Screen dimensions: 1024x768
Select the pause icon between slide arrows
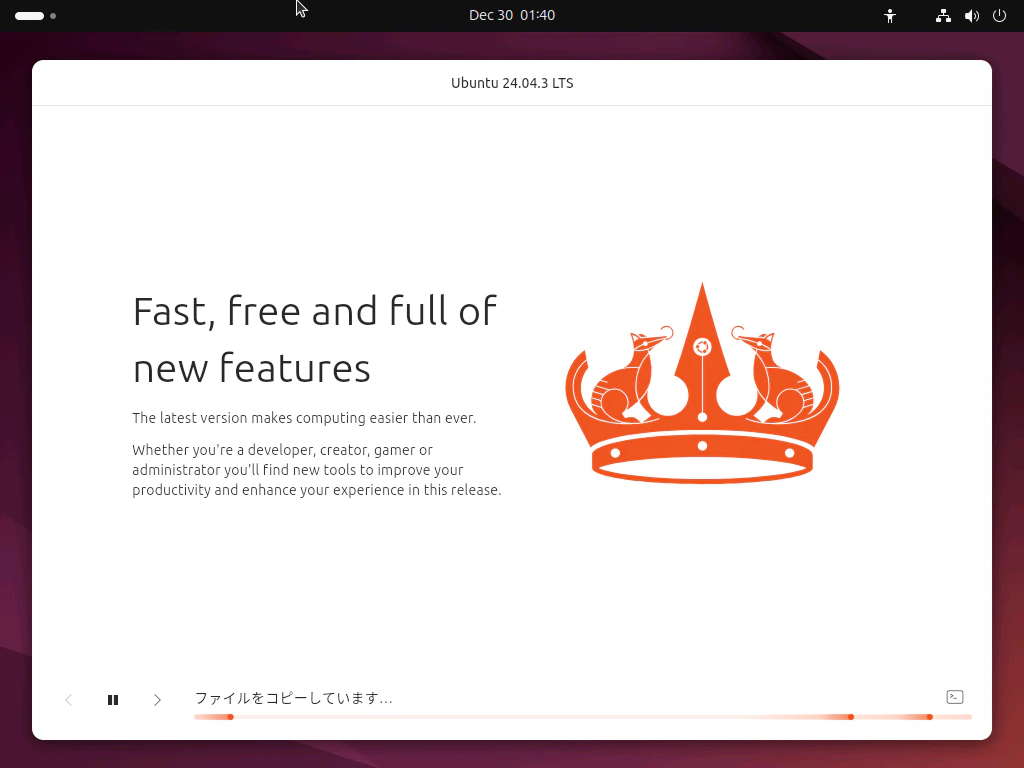(x=113, y=699)
